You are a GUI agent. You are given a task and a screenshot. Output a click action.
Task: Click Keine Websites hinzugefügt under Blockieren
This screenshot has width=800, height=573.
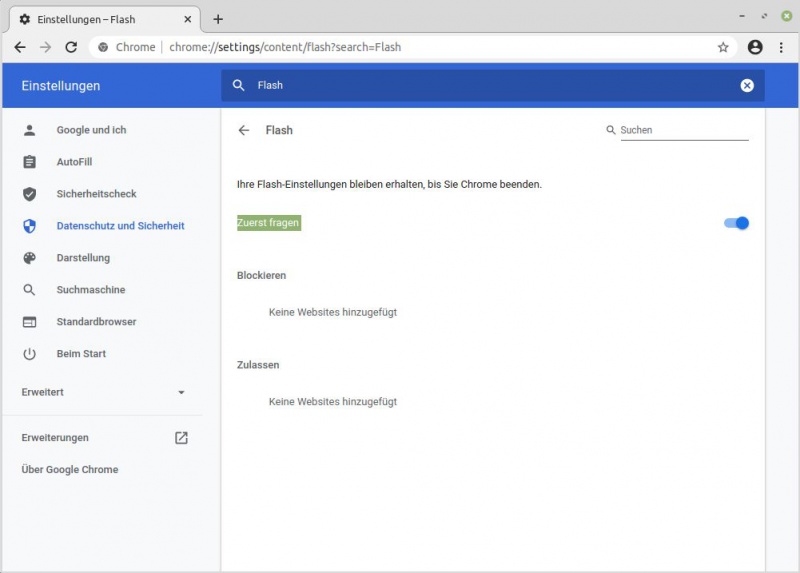point(333,312)
